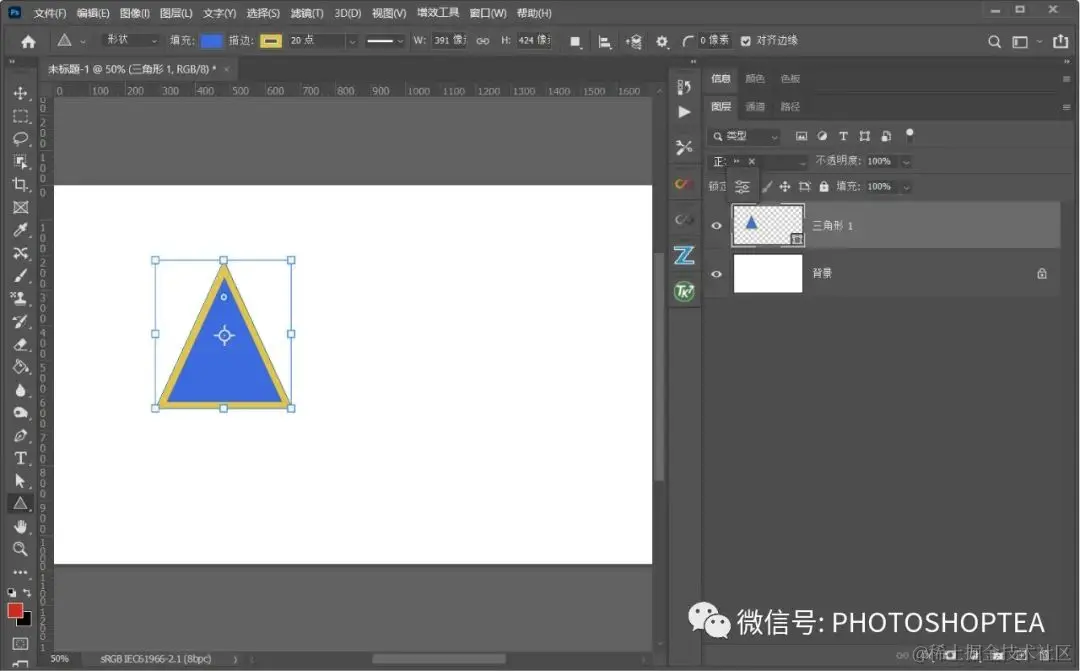Open the green TK plugin panel icon
The width and height of the screenshot is (1080, 671).
(684, 291)
